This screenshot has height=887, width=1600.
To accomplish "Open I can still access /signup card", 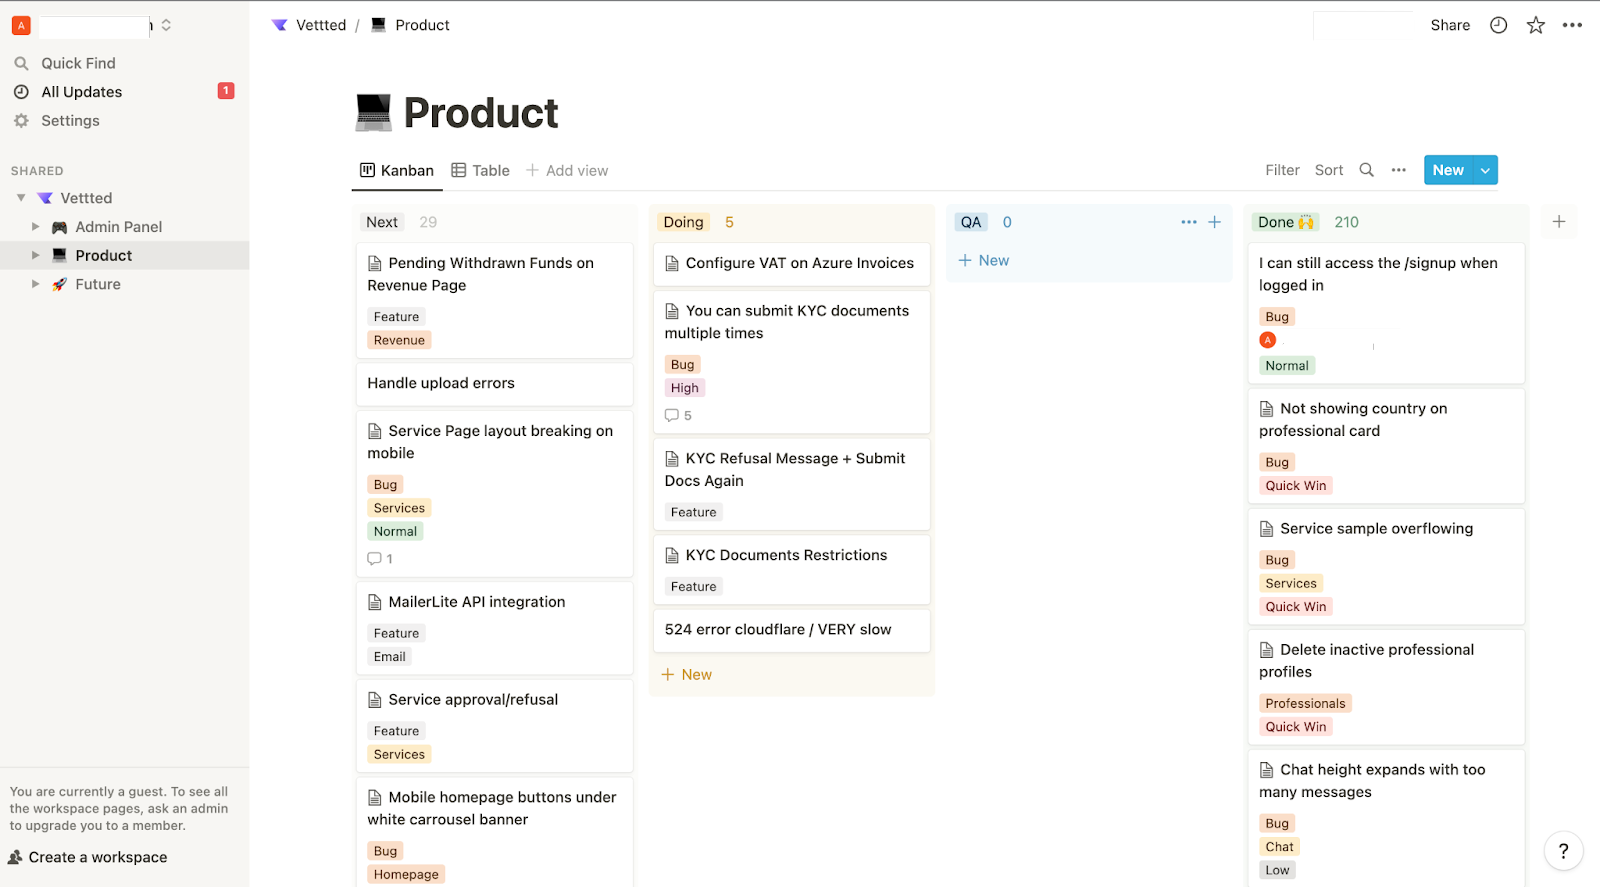I will click(x=1386, y=313).
